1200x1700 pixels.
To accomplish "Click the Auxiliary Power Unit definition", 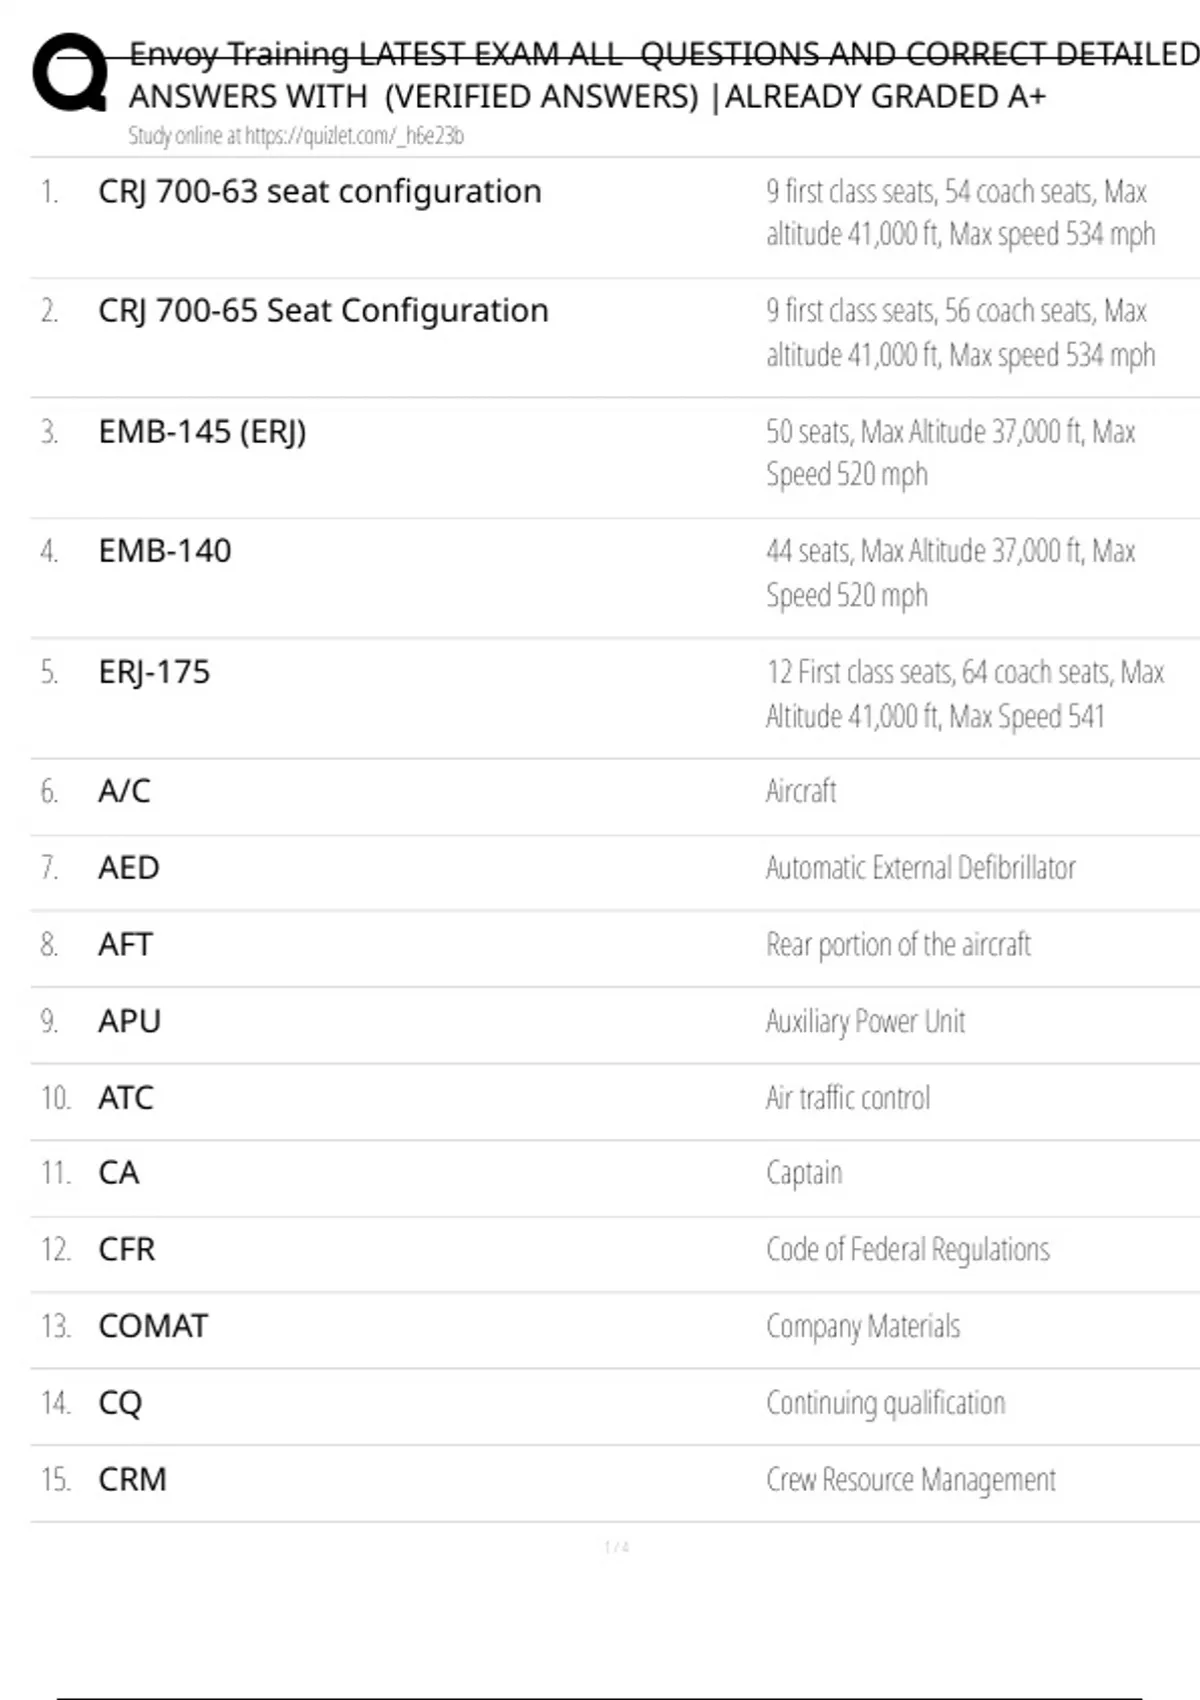I will pyautogui.click(x=865, y=1021).
